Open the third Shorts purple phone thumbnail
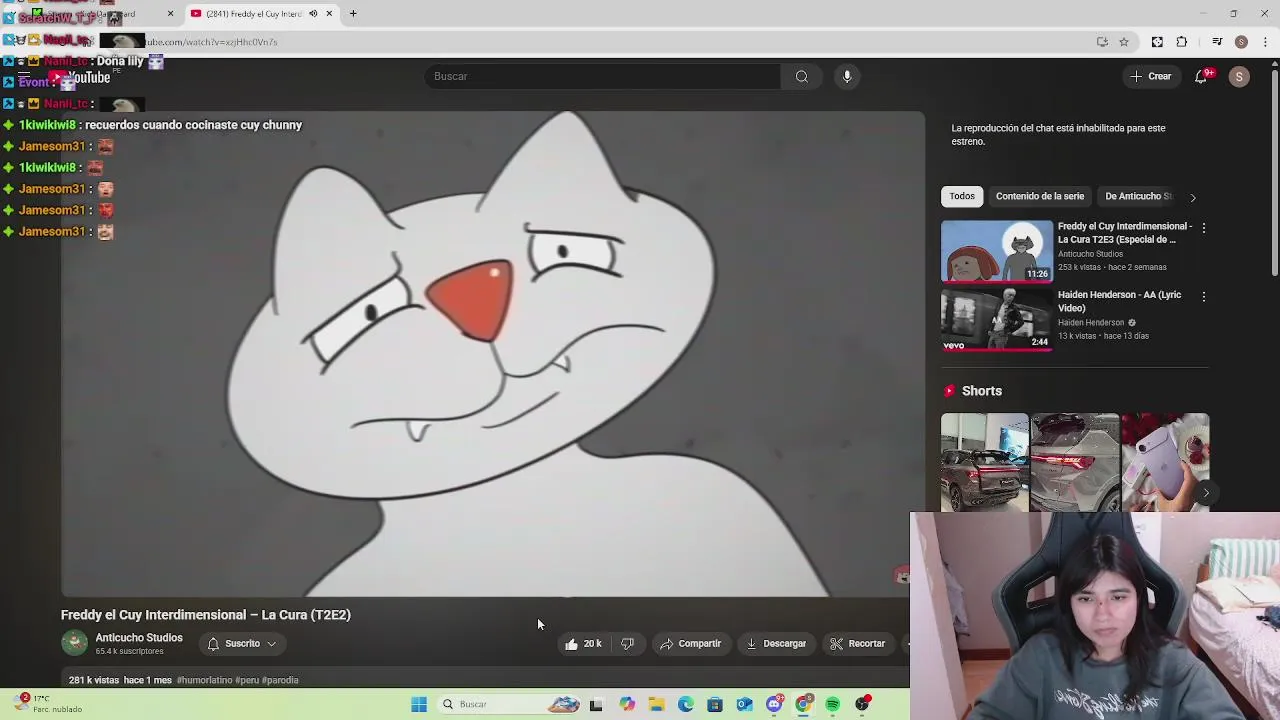The height and width of the screenshot is (720, 1280). (x=1165, y=462)
